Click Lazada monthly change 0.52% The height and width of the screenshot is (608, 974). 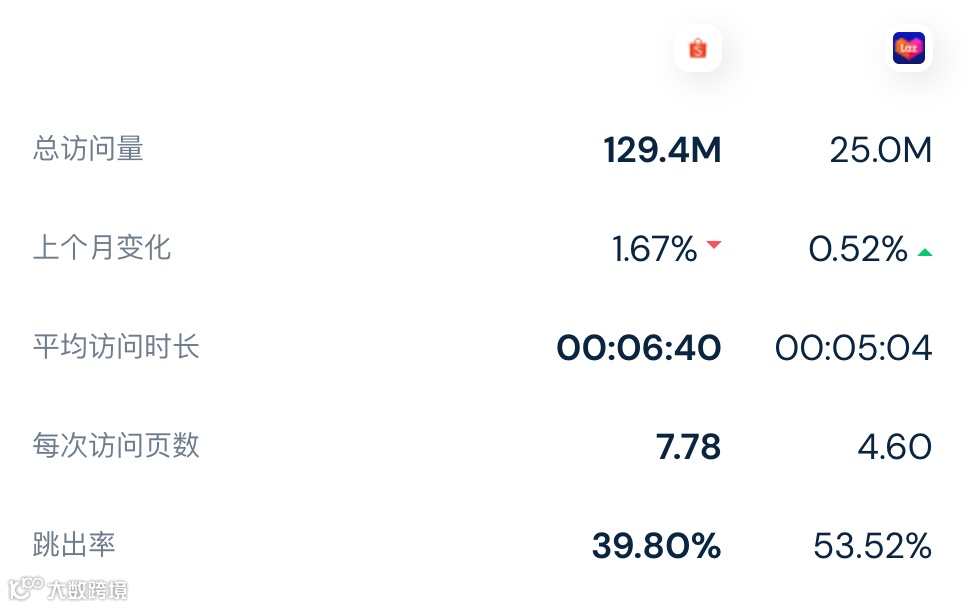click(858, 249)
